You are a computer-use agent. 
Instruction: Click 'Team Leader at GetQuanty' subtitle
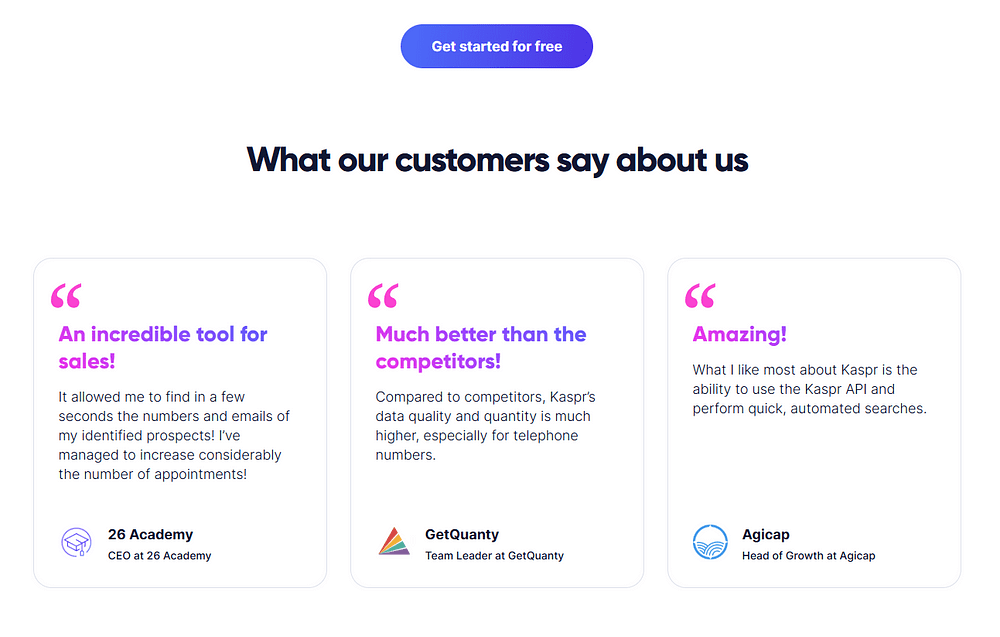click(494, 555)
